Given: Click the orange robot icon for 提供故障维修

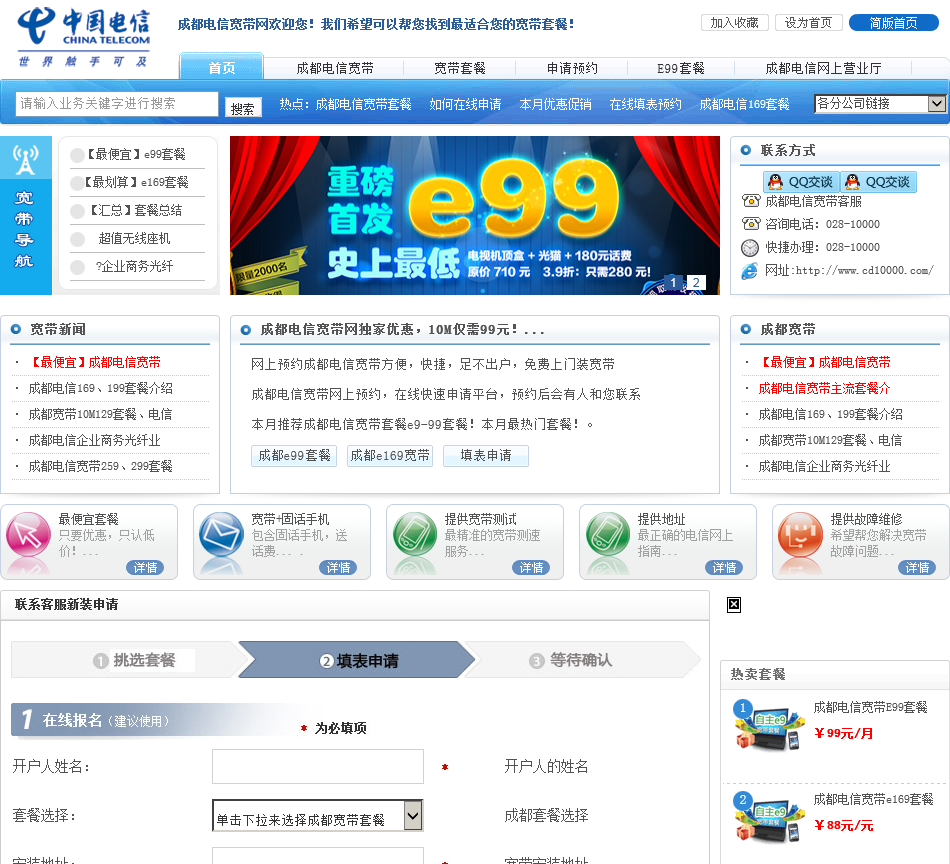Looking at the screenshot, I should (x=800, y=534).
